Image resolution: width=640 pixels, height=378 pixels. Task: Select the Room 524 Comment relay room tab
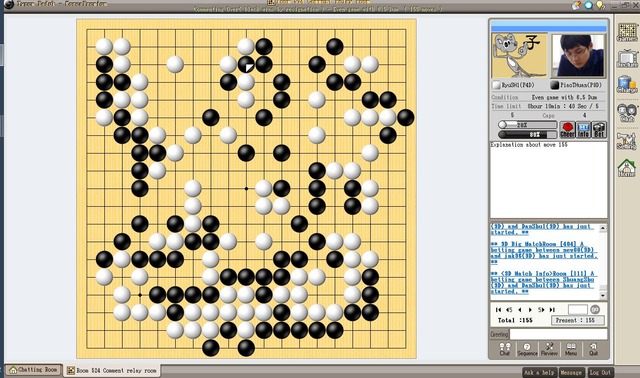pyautogui.click(x=111, y=370)
